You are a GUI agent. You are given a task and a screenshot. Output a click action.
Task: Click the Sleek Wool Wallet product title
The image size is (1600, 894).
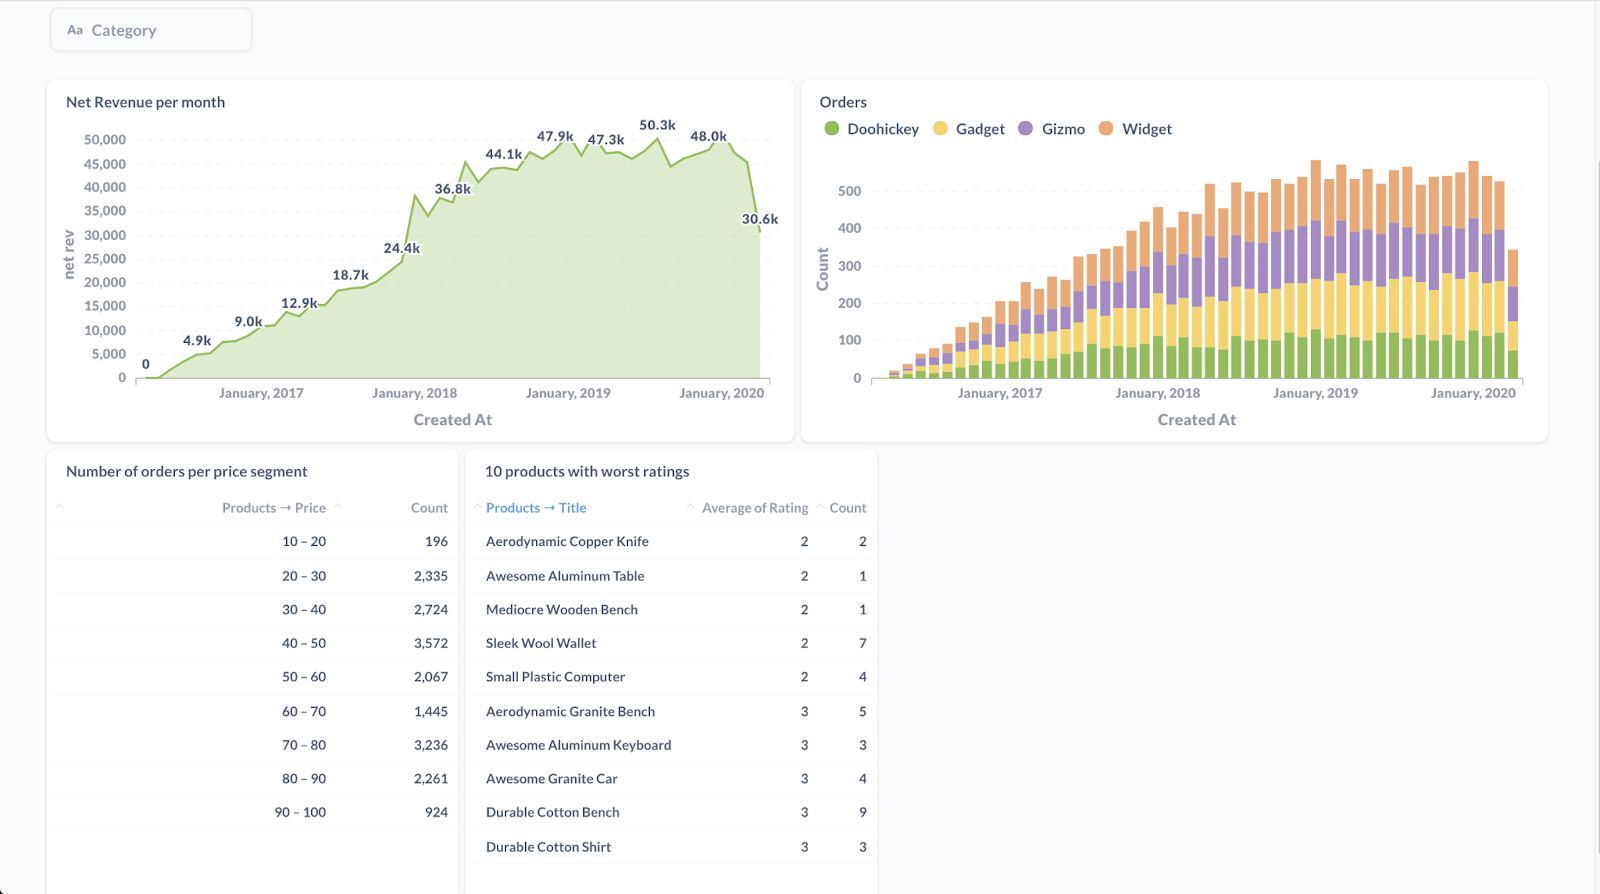541,643
